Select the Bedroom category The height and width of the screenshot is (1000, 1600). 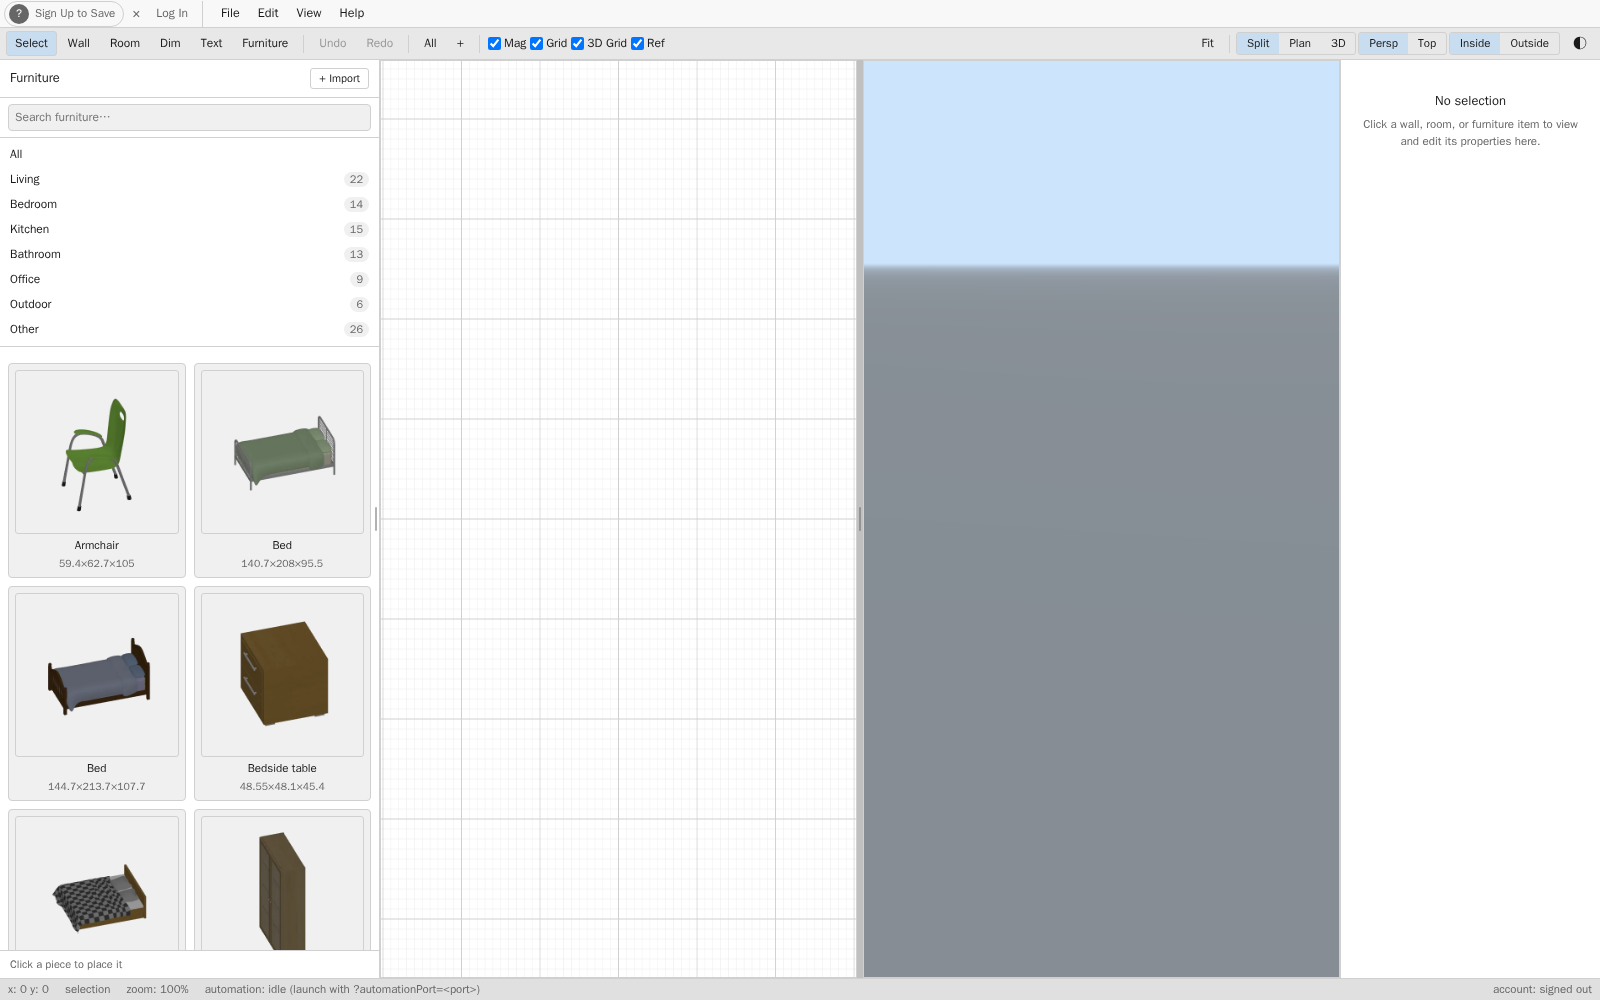[189, 204]
